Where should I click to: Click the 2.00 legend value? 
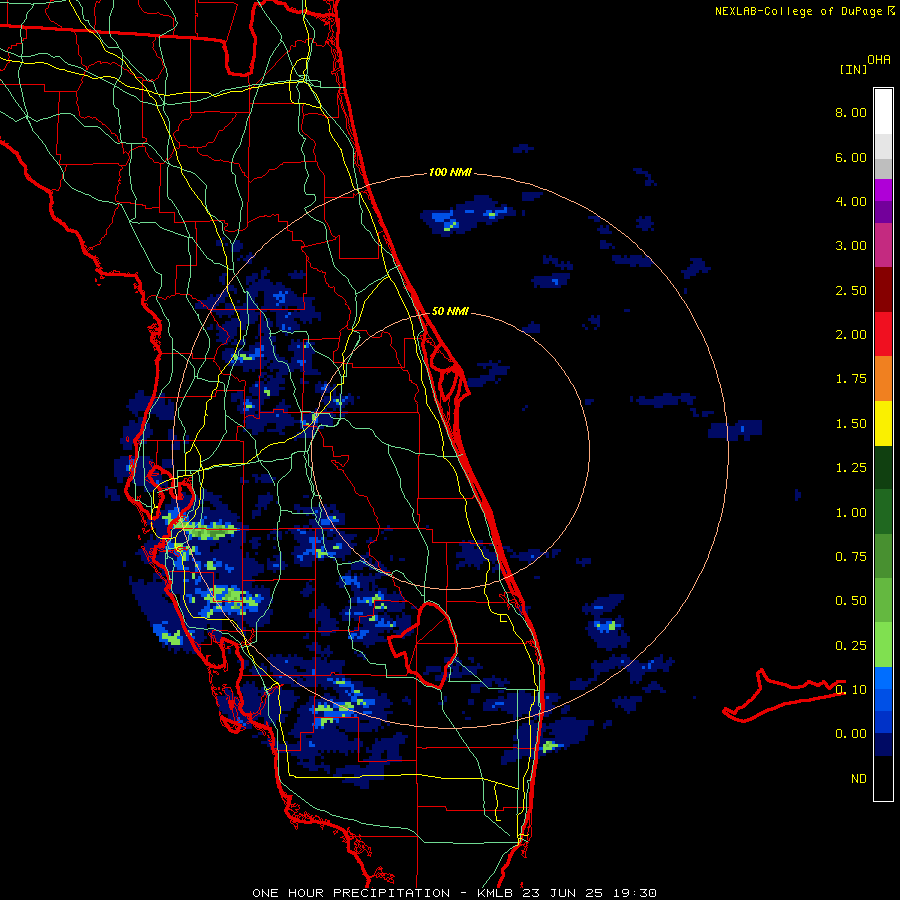tap(851, 335)
